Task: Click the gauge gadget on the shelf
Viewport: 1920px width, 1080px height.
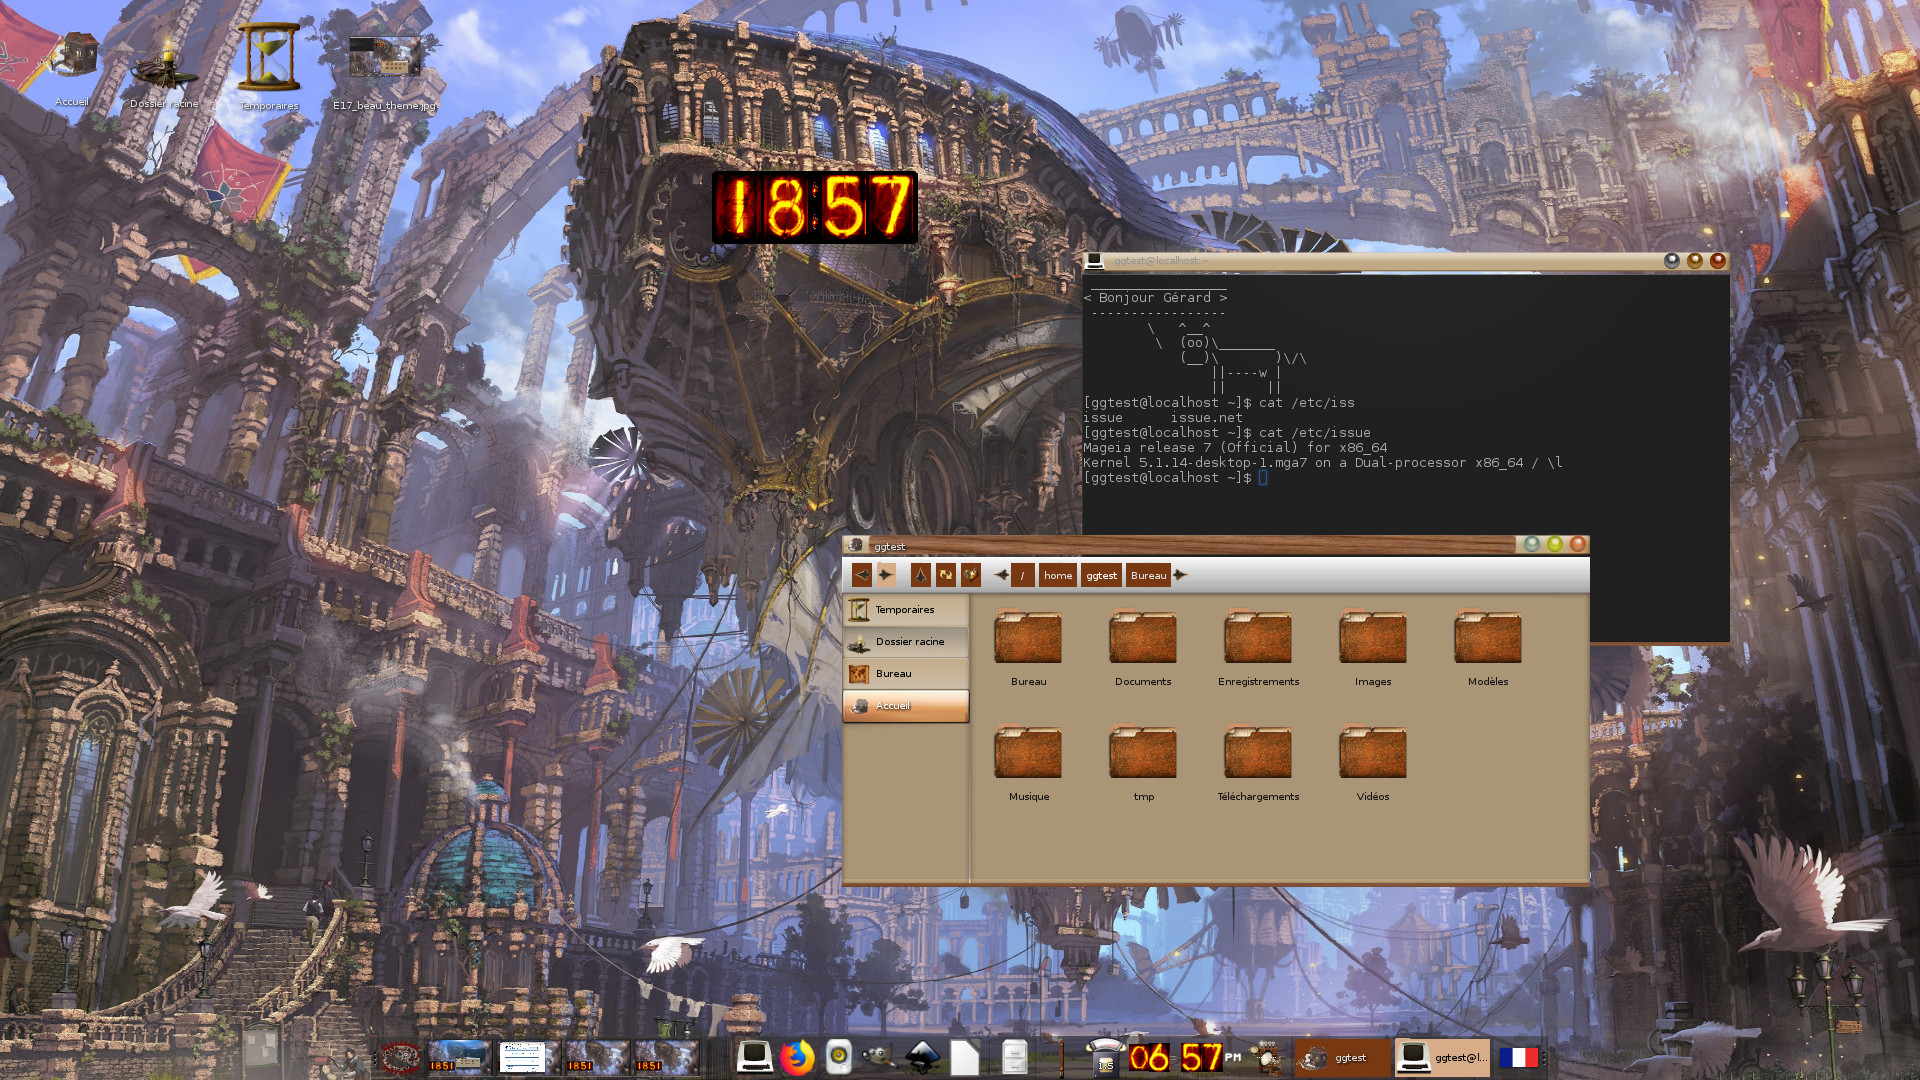Action: [x=1105, y=1056]
